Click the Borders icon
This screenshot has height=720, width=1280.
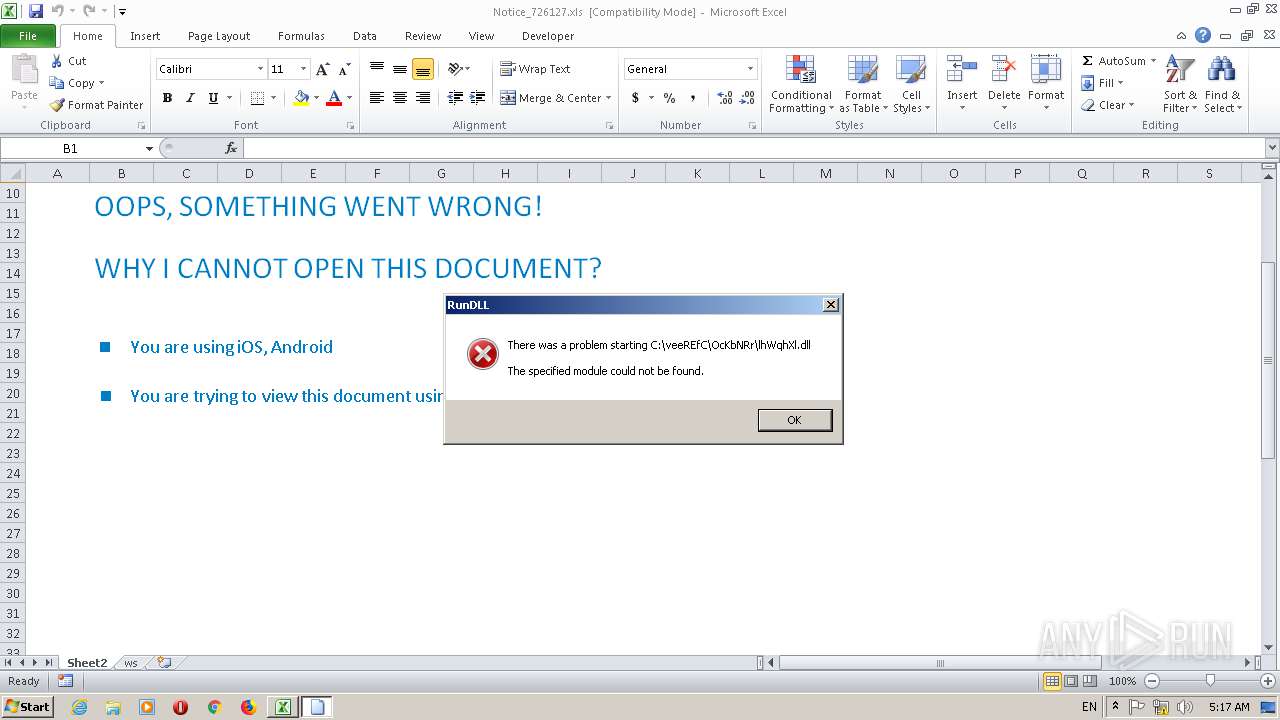point(257,98)
